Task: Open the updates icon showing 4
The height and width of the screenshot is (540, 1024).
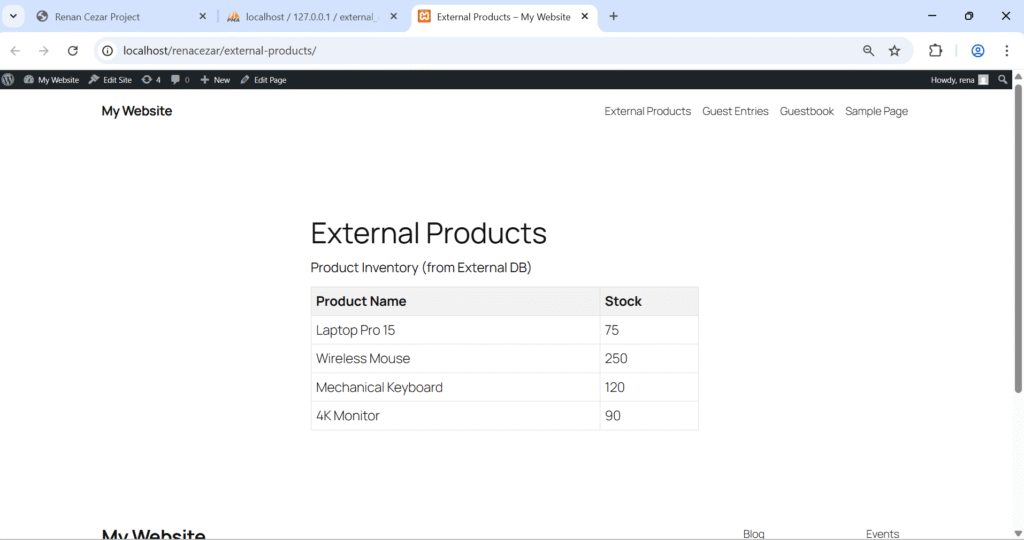Action: pos(151,80)
